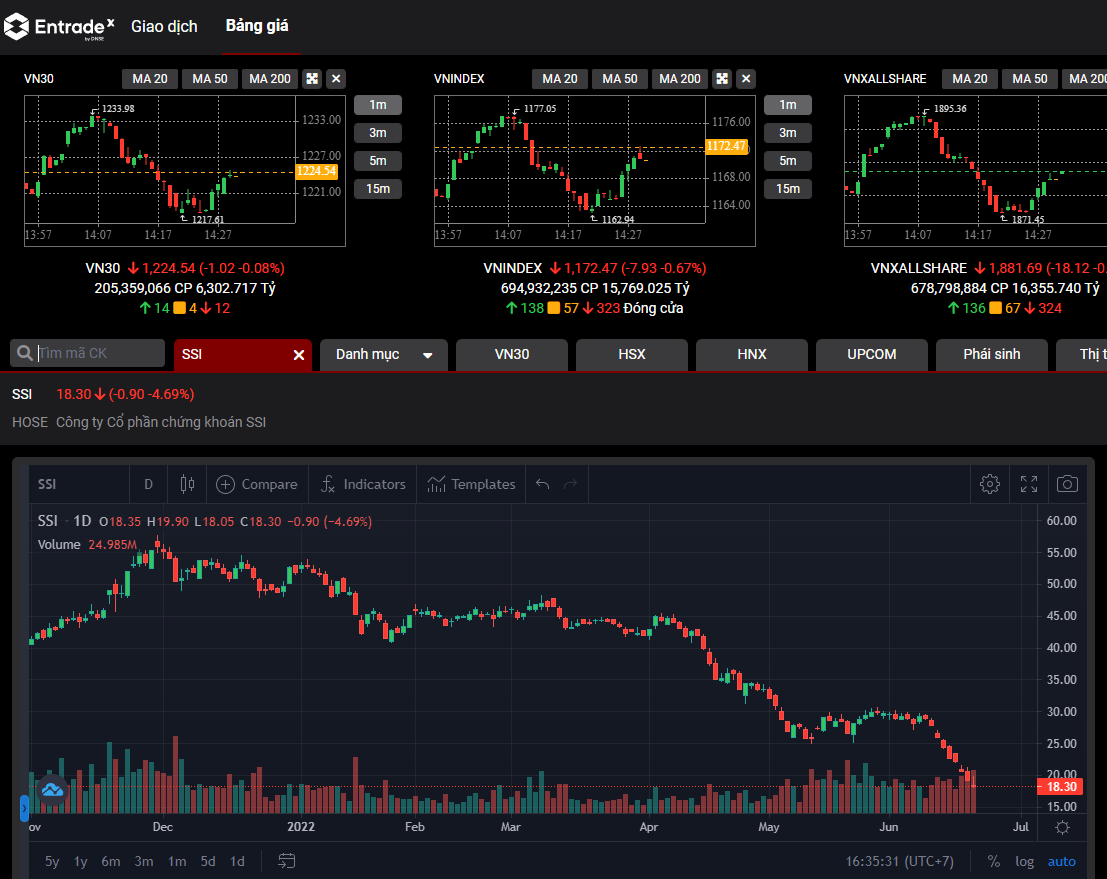This screenshot has height=879, width=1107.
Task: Take a chart snapshot with camera icon
Action: click(1067, 484)
